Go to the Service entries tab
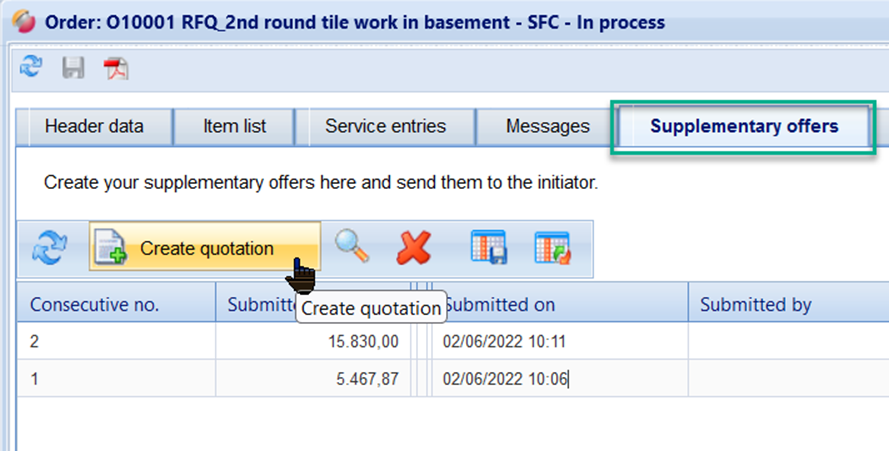 pyautogui.click(x=385, y=127)
